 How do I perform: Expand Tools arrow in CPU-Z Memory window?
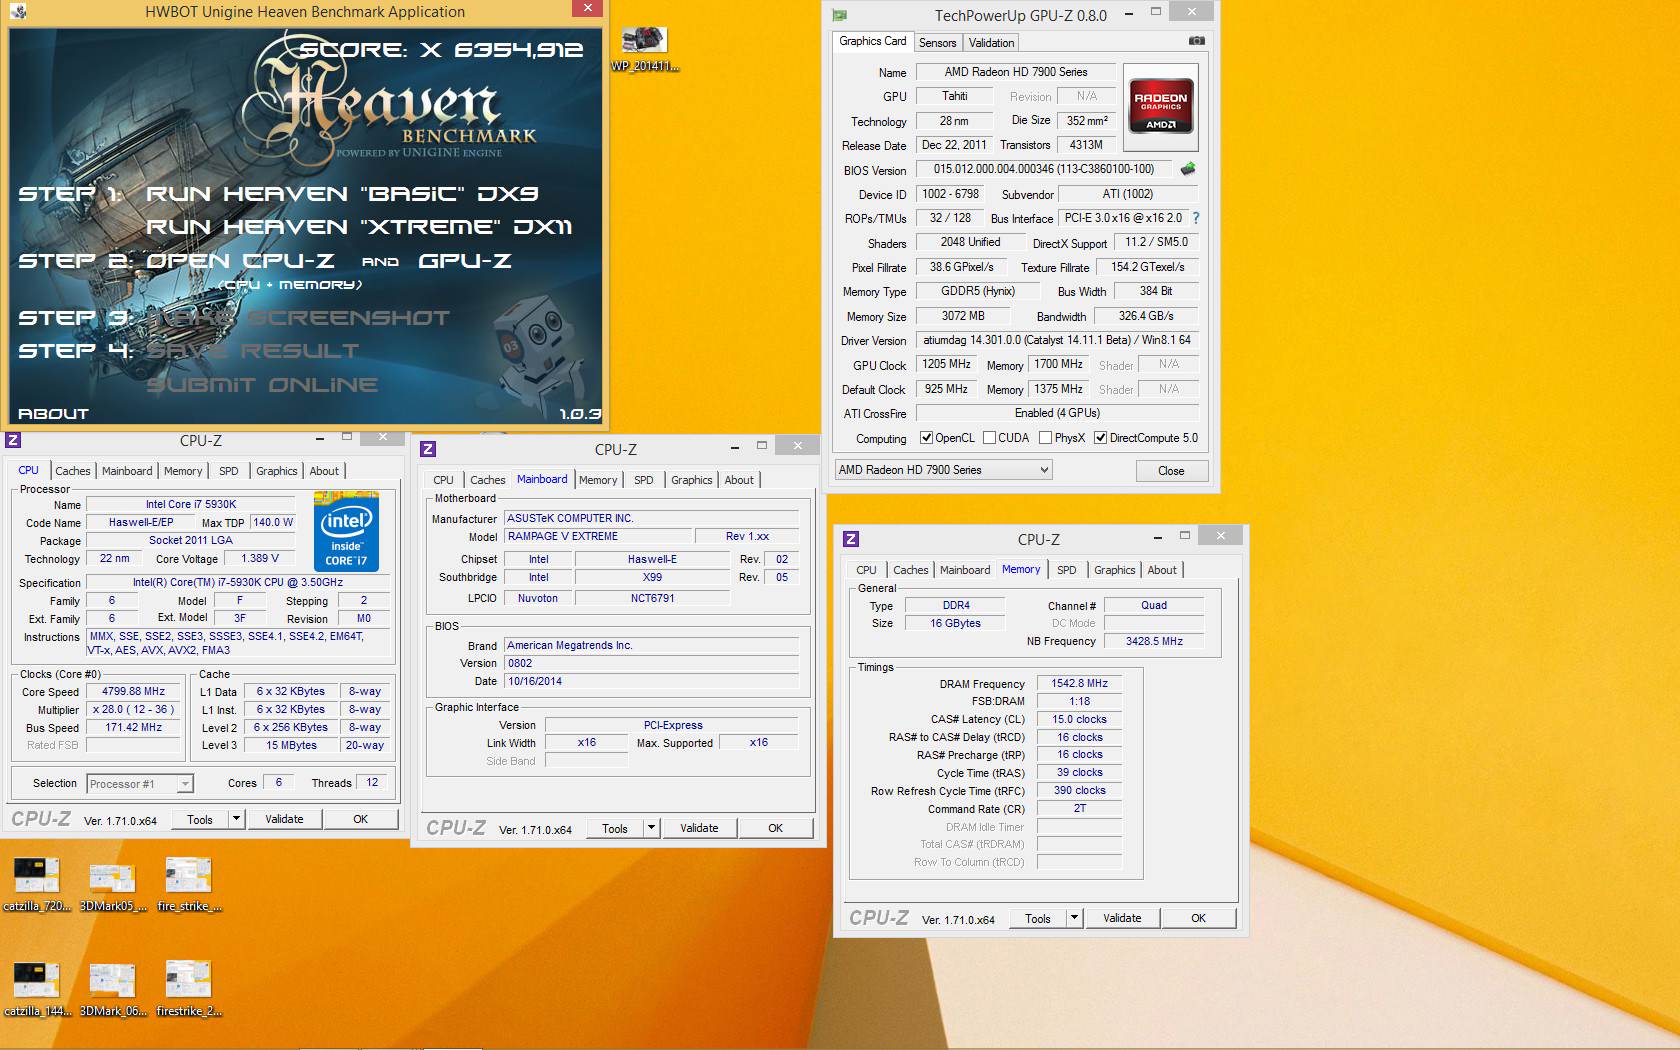[x=1075, y=918]
